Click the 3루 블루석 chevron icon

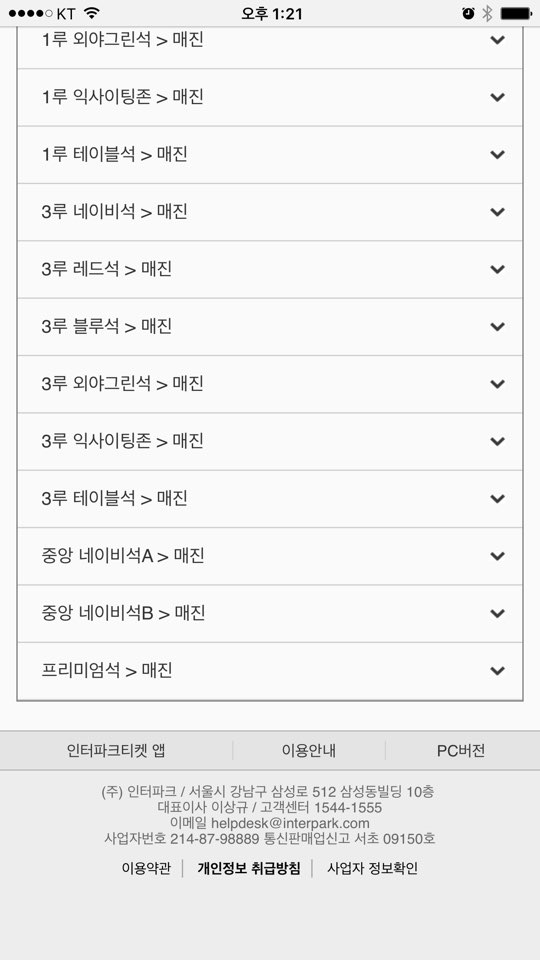tap(498, 327)
